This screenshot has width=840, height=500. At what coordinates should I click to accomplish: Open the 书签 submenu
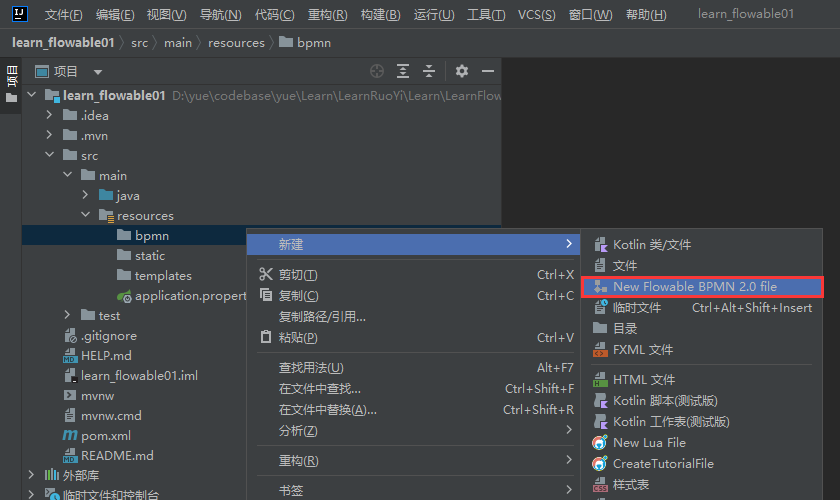[413, 490]
